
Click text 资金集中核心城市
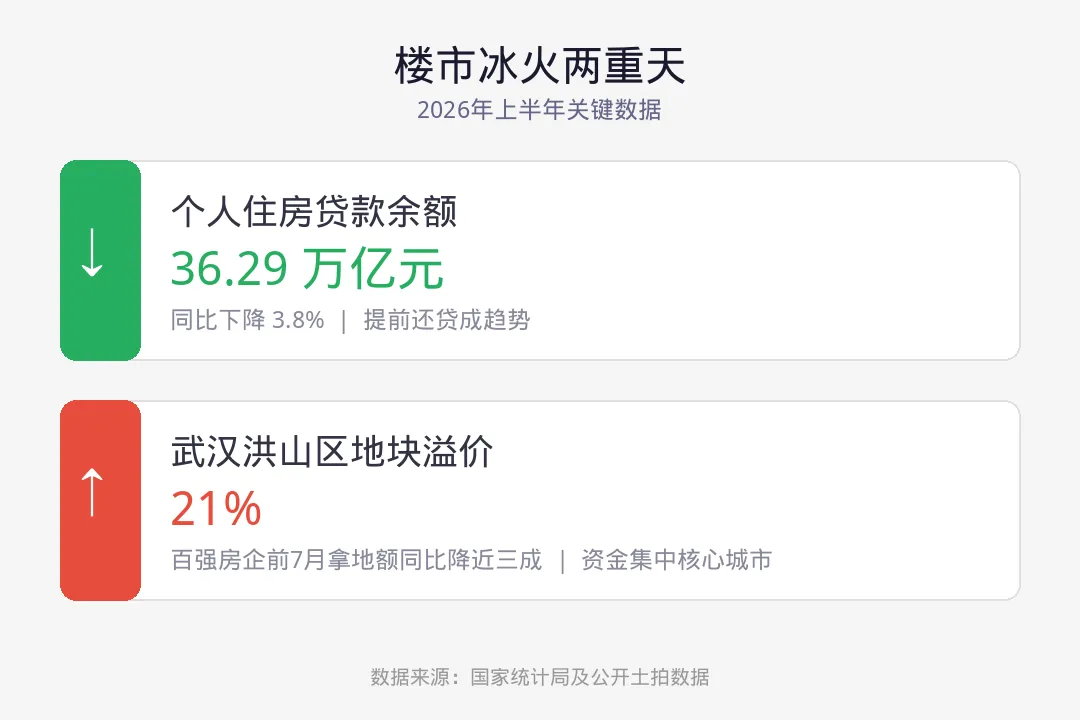click(x=676, y=559)
